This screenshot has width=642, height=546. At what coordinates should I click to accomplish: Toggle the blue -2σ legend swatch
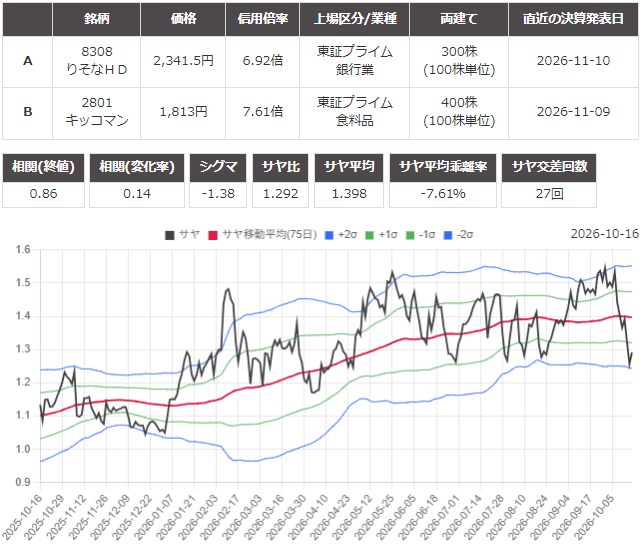tap(448, 235)
